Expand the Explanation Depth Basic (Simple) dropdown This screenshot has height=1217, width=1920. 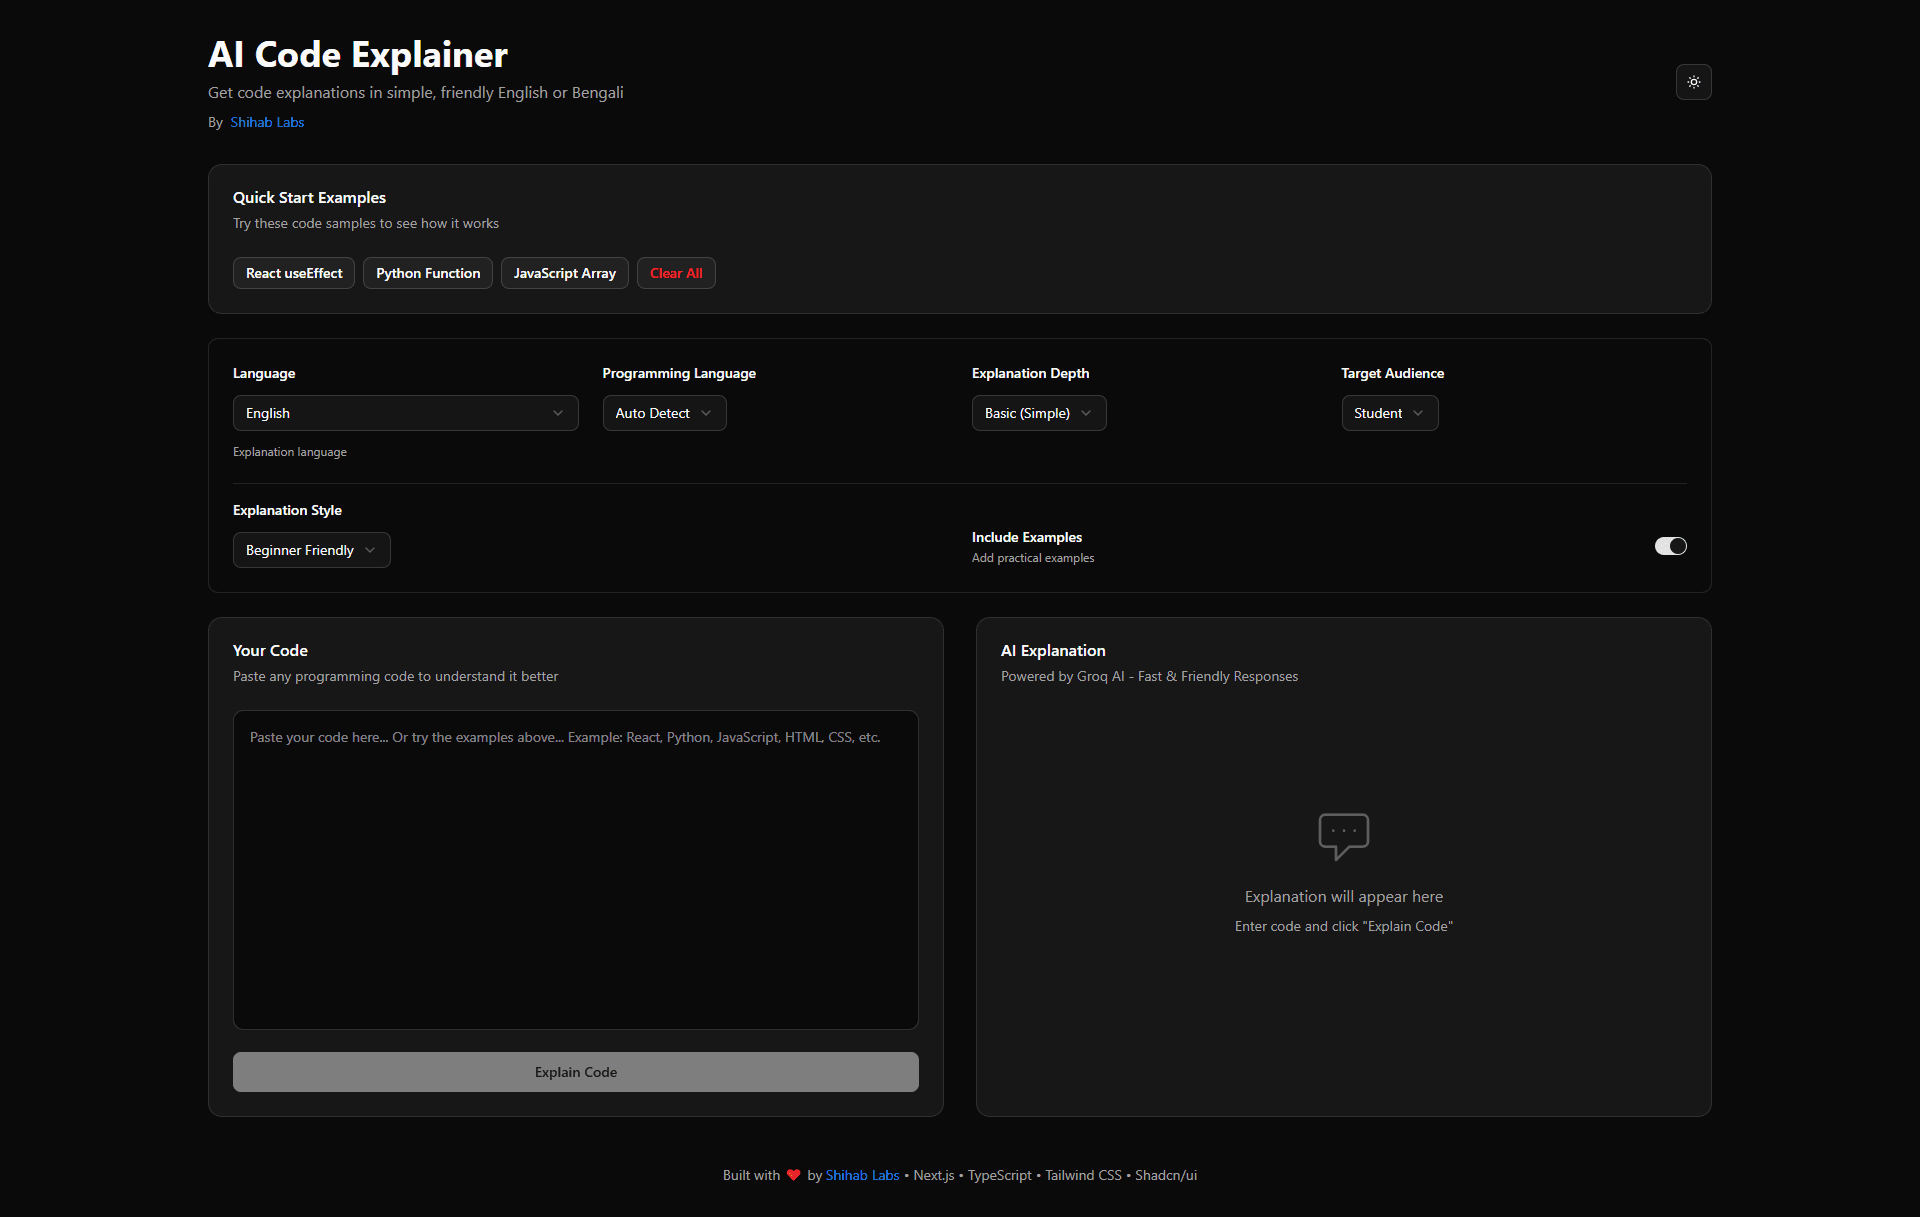coord(1038,413)
